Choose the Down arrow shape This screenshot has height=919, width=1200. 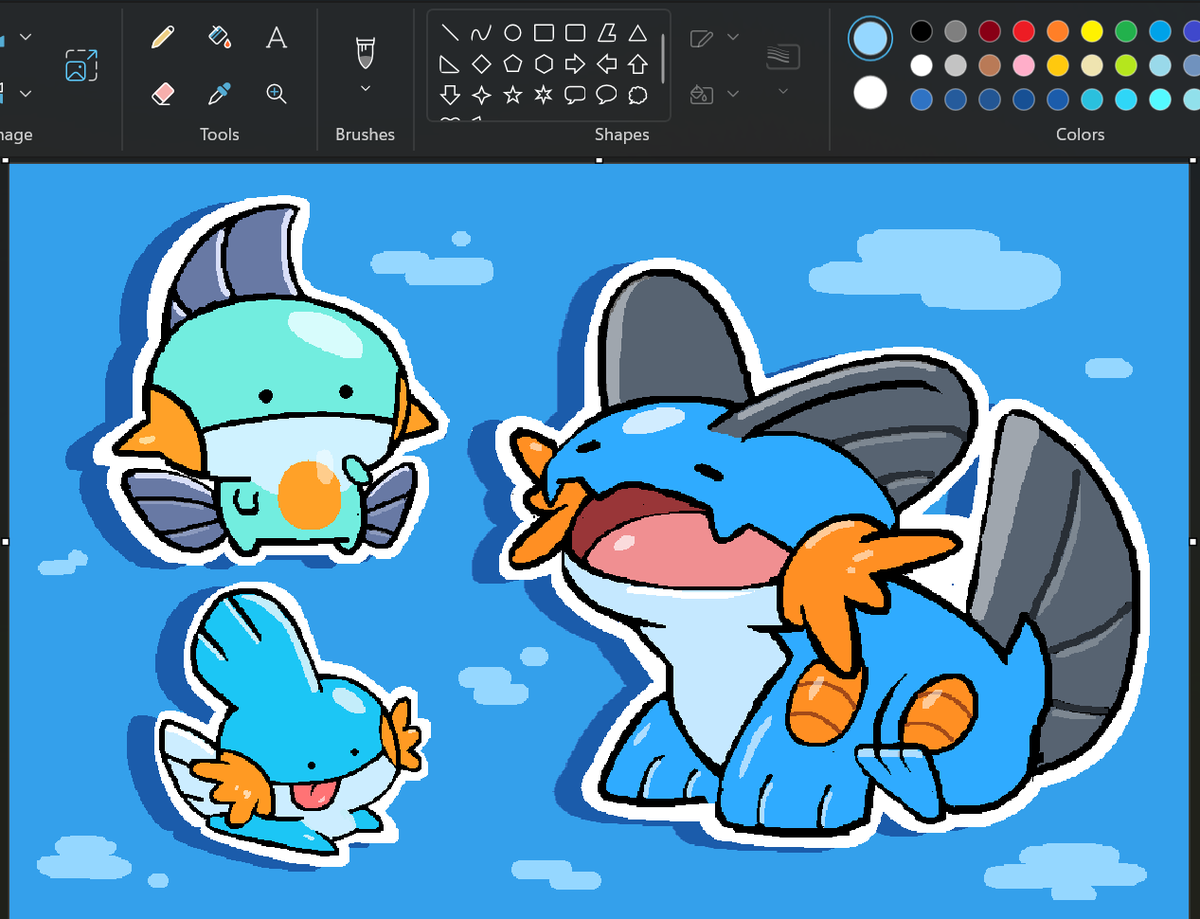[450, 95]
